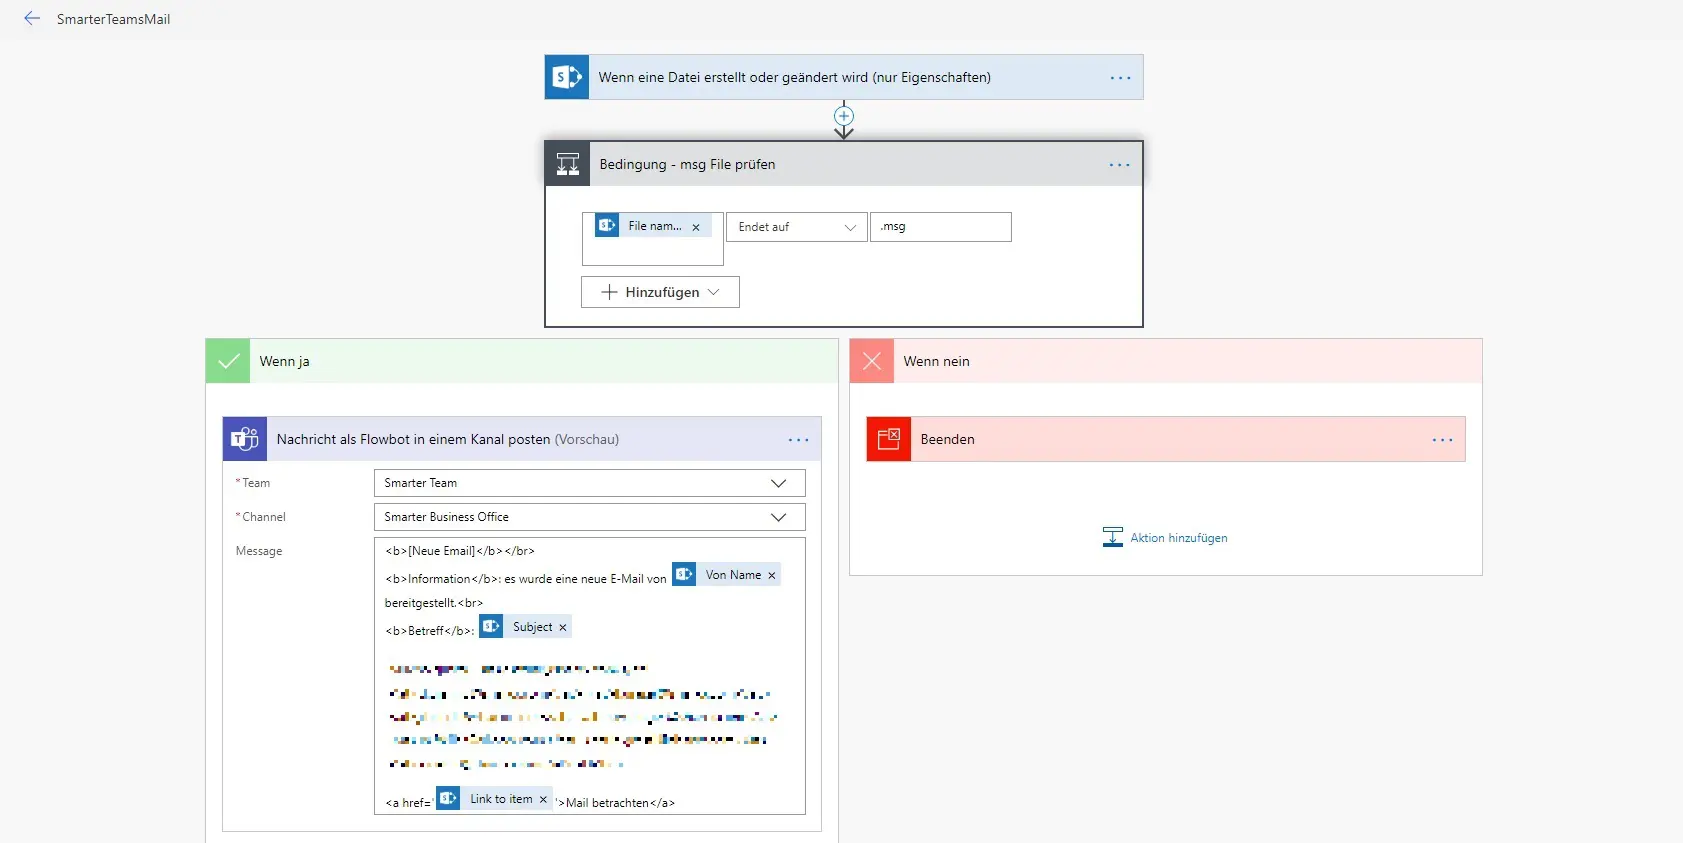Open ellipsis menu of Teams post action
Image resolution: width=1683 pixels, height=843 pixels.
[798, 440]
